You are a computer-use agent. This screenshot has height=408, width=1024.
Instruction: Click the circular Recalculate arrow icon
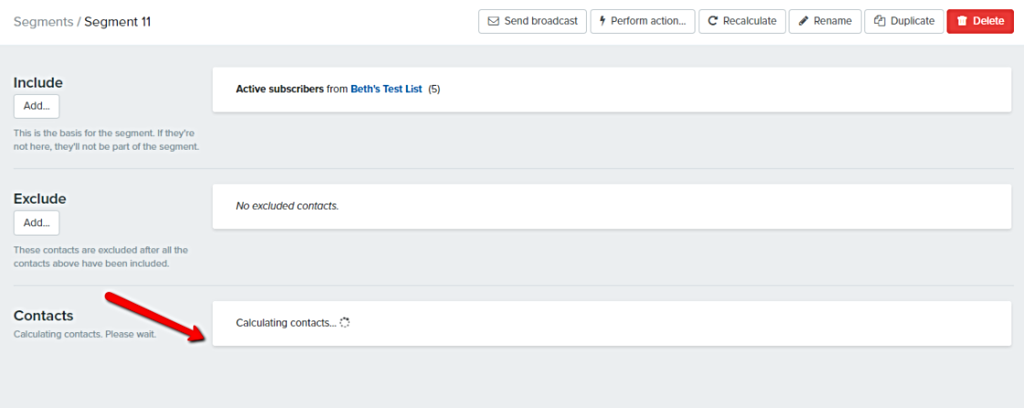tap(712, 21)
